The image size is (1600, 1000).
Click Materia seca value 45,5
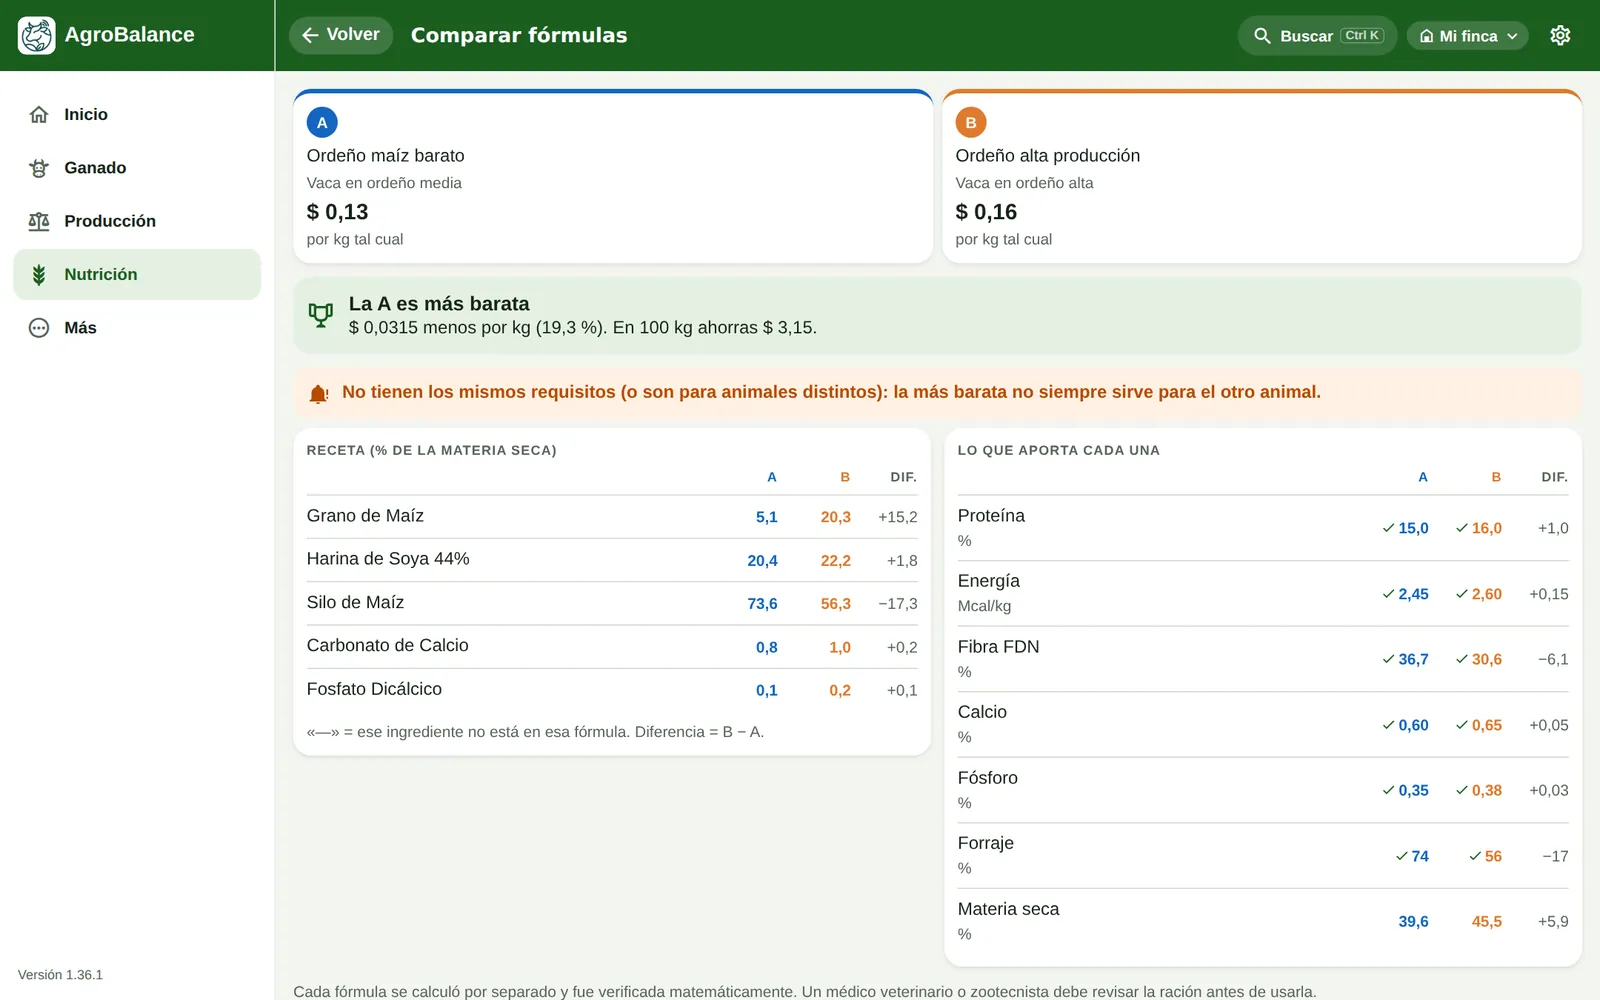1486,922
